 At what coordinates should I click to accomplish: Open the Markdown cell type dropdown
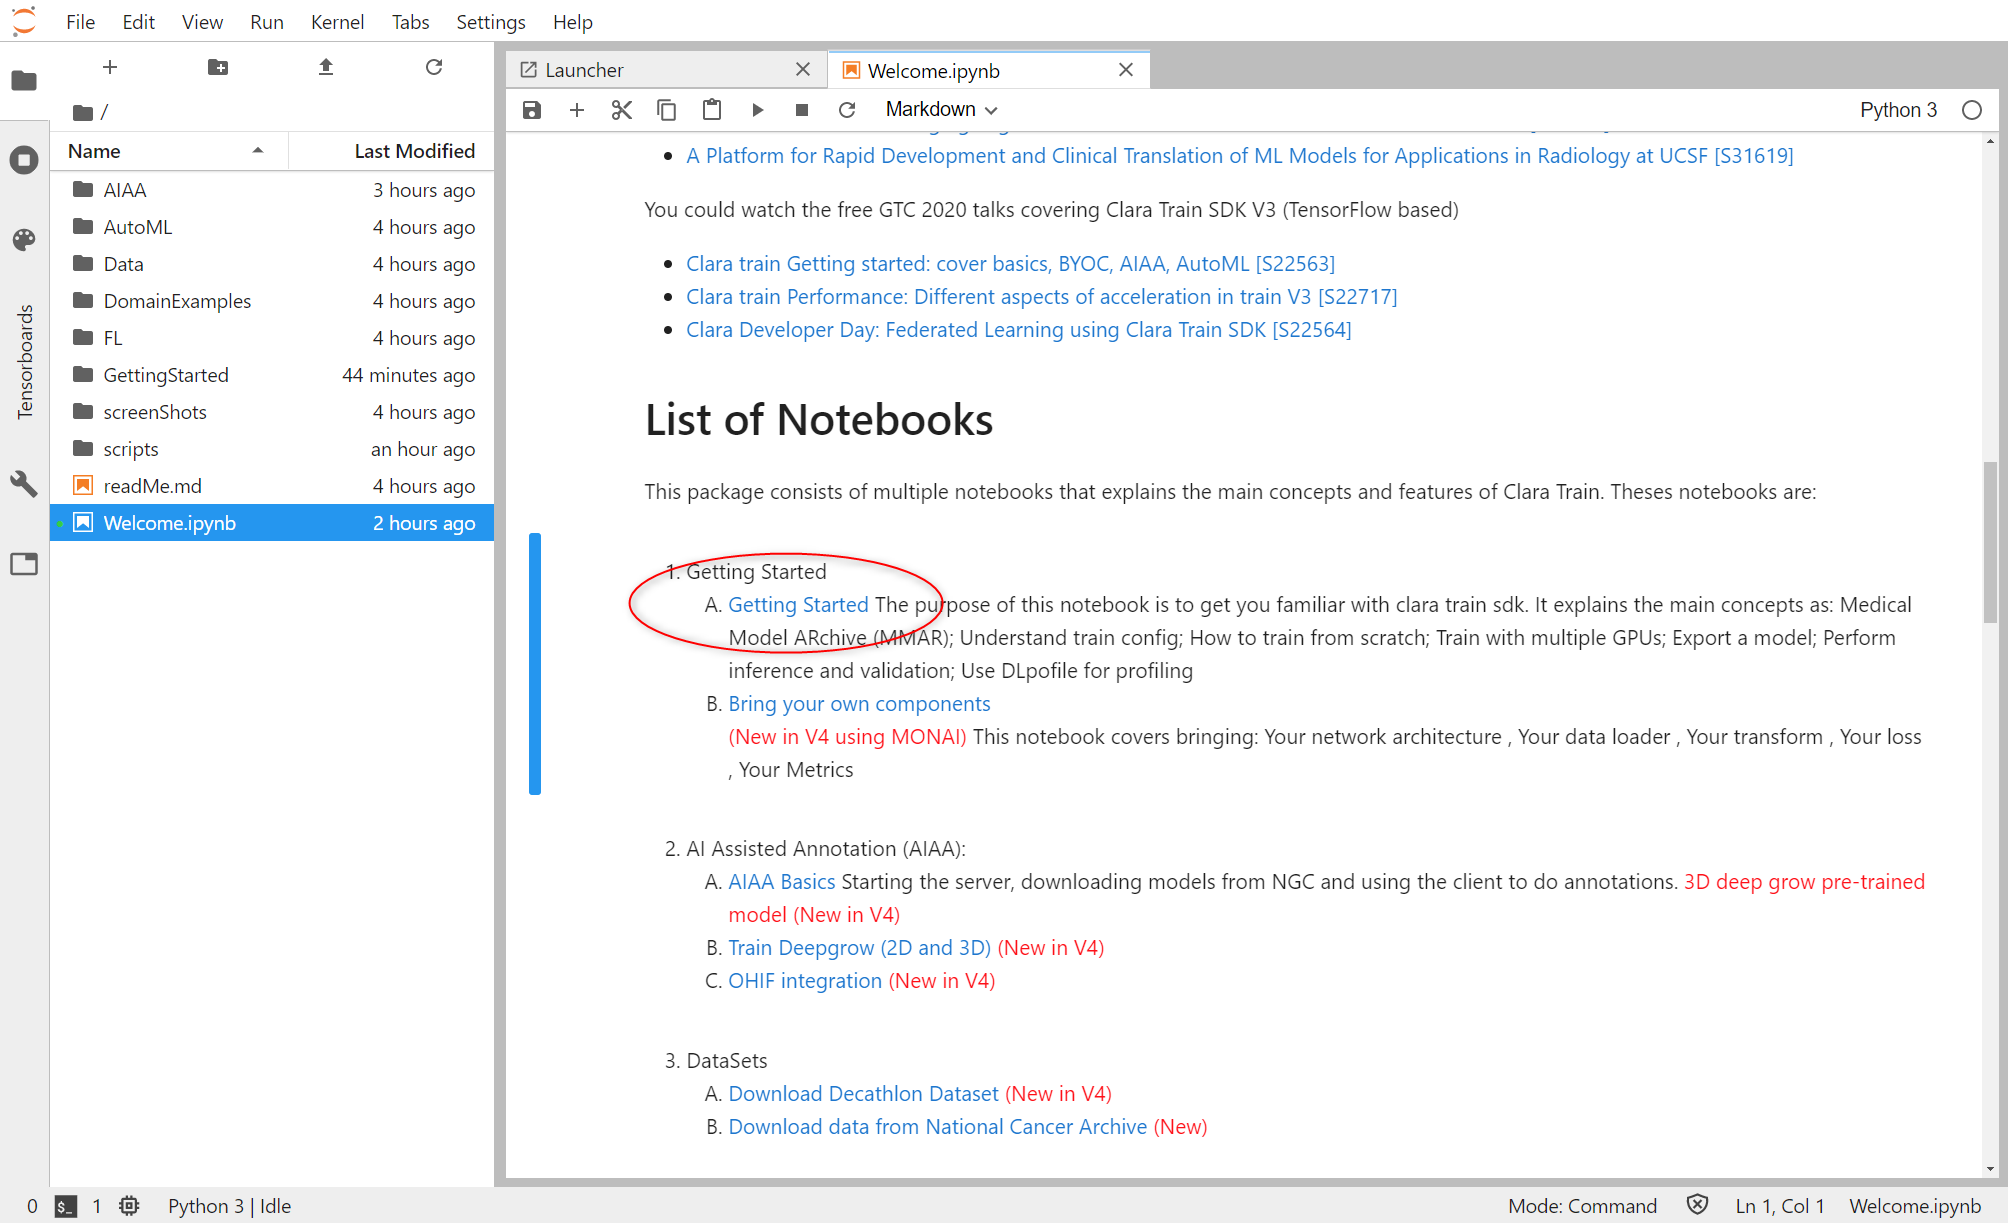coord(941,110)
